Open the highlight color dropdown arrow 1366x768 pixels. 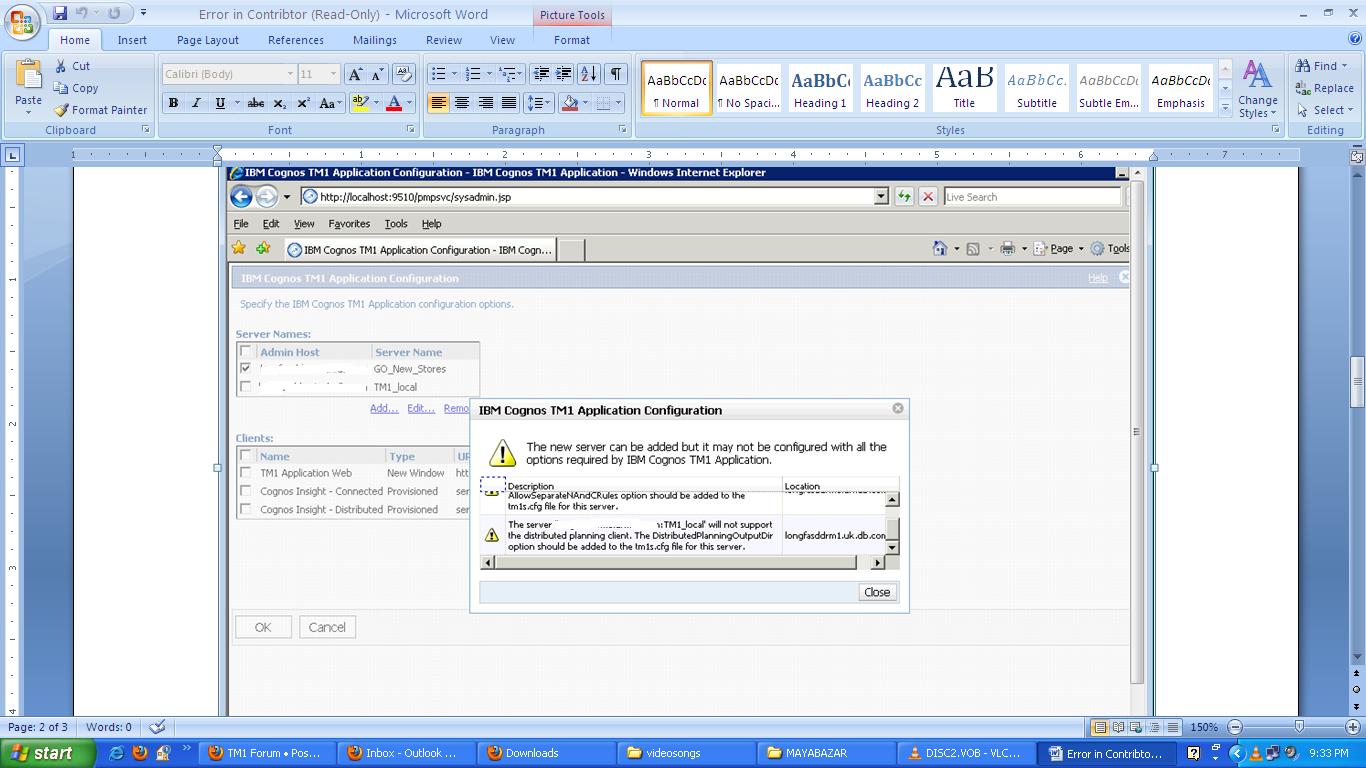pos(376,103)
